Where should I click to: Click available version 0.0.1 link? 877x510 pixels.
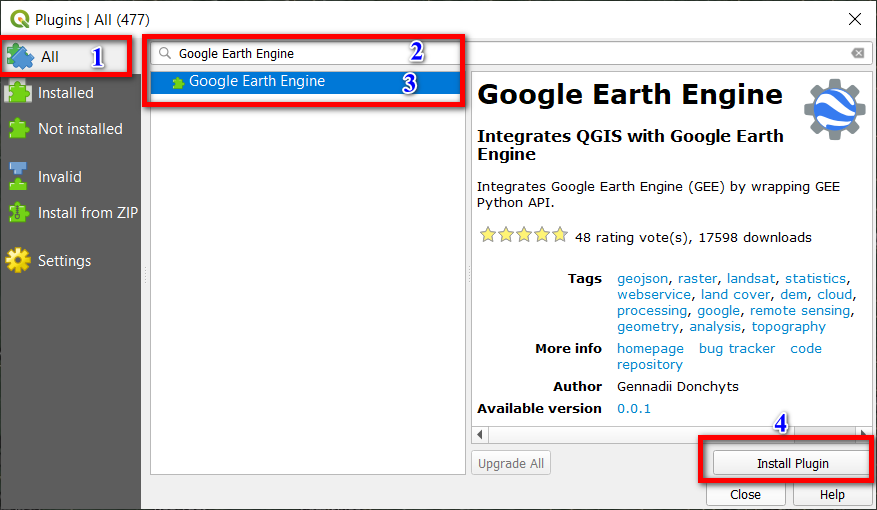(634, 409)
